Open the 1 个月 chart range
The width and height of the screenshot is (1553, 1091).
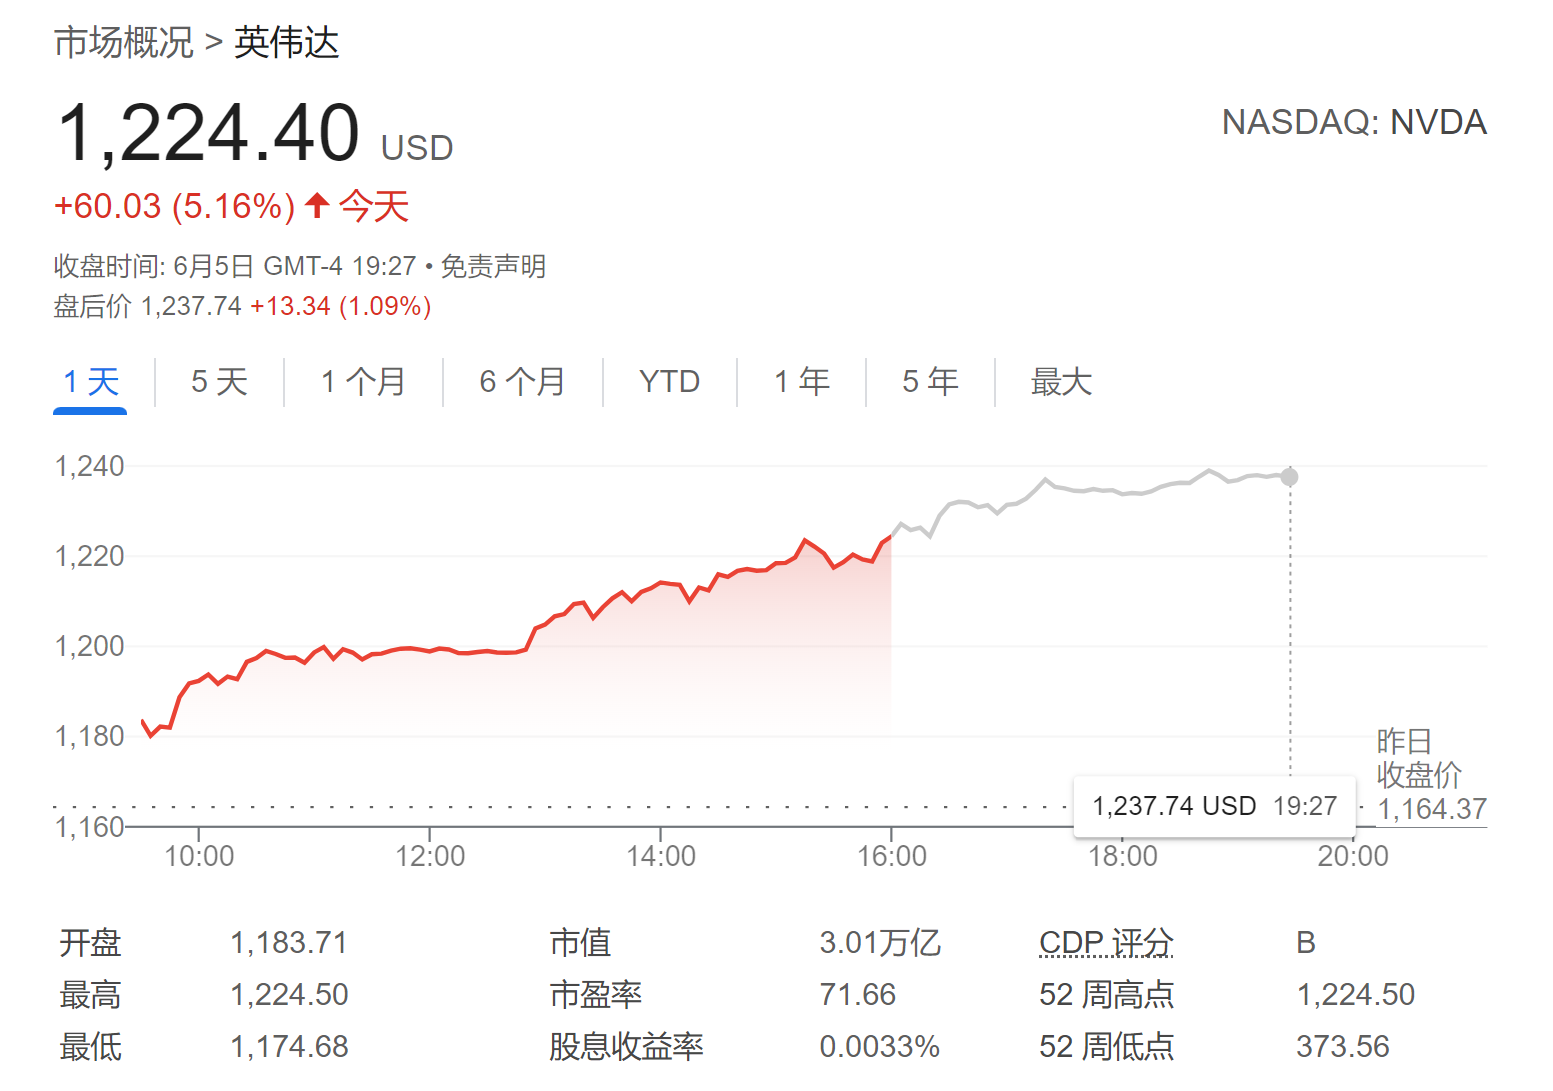point(363,382)
